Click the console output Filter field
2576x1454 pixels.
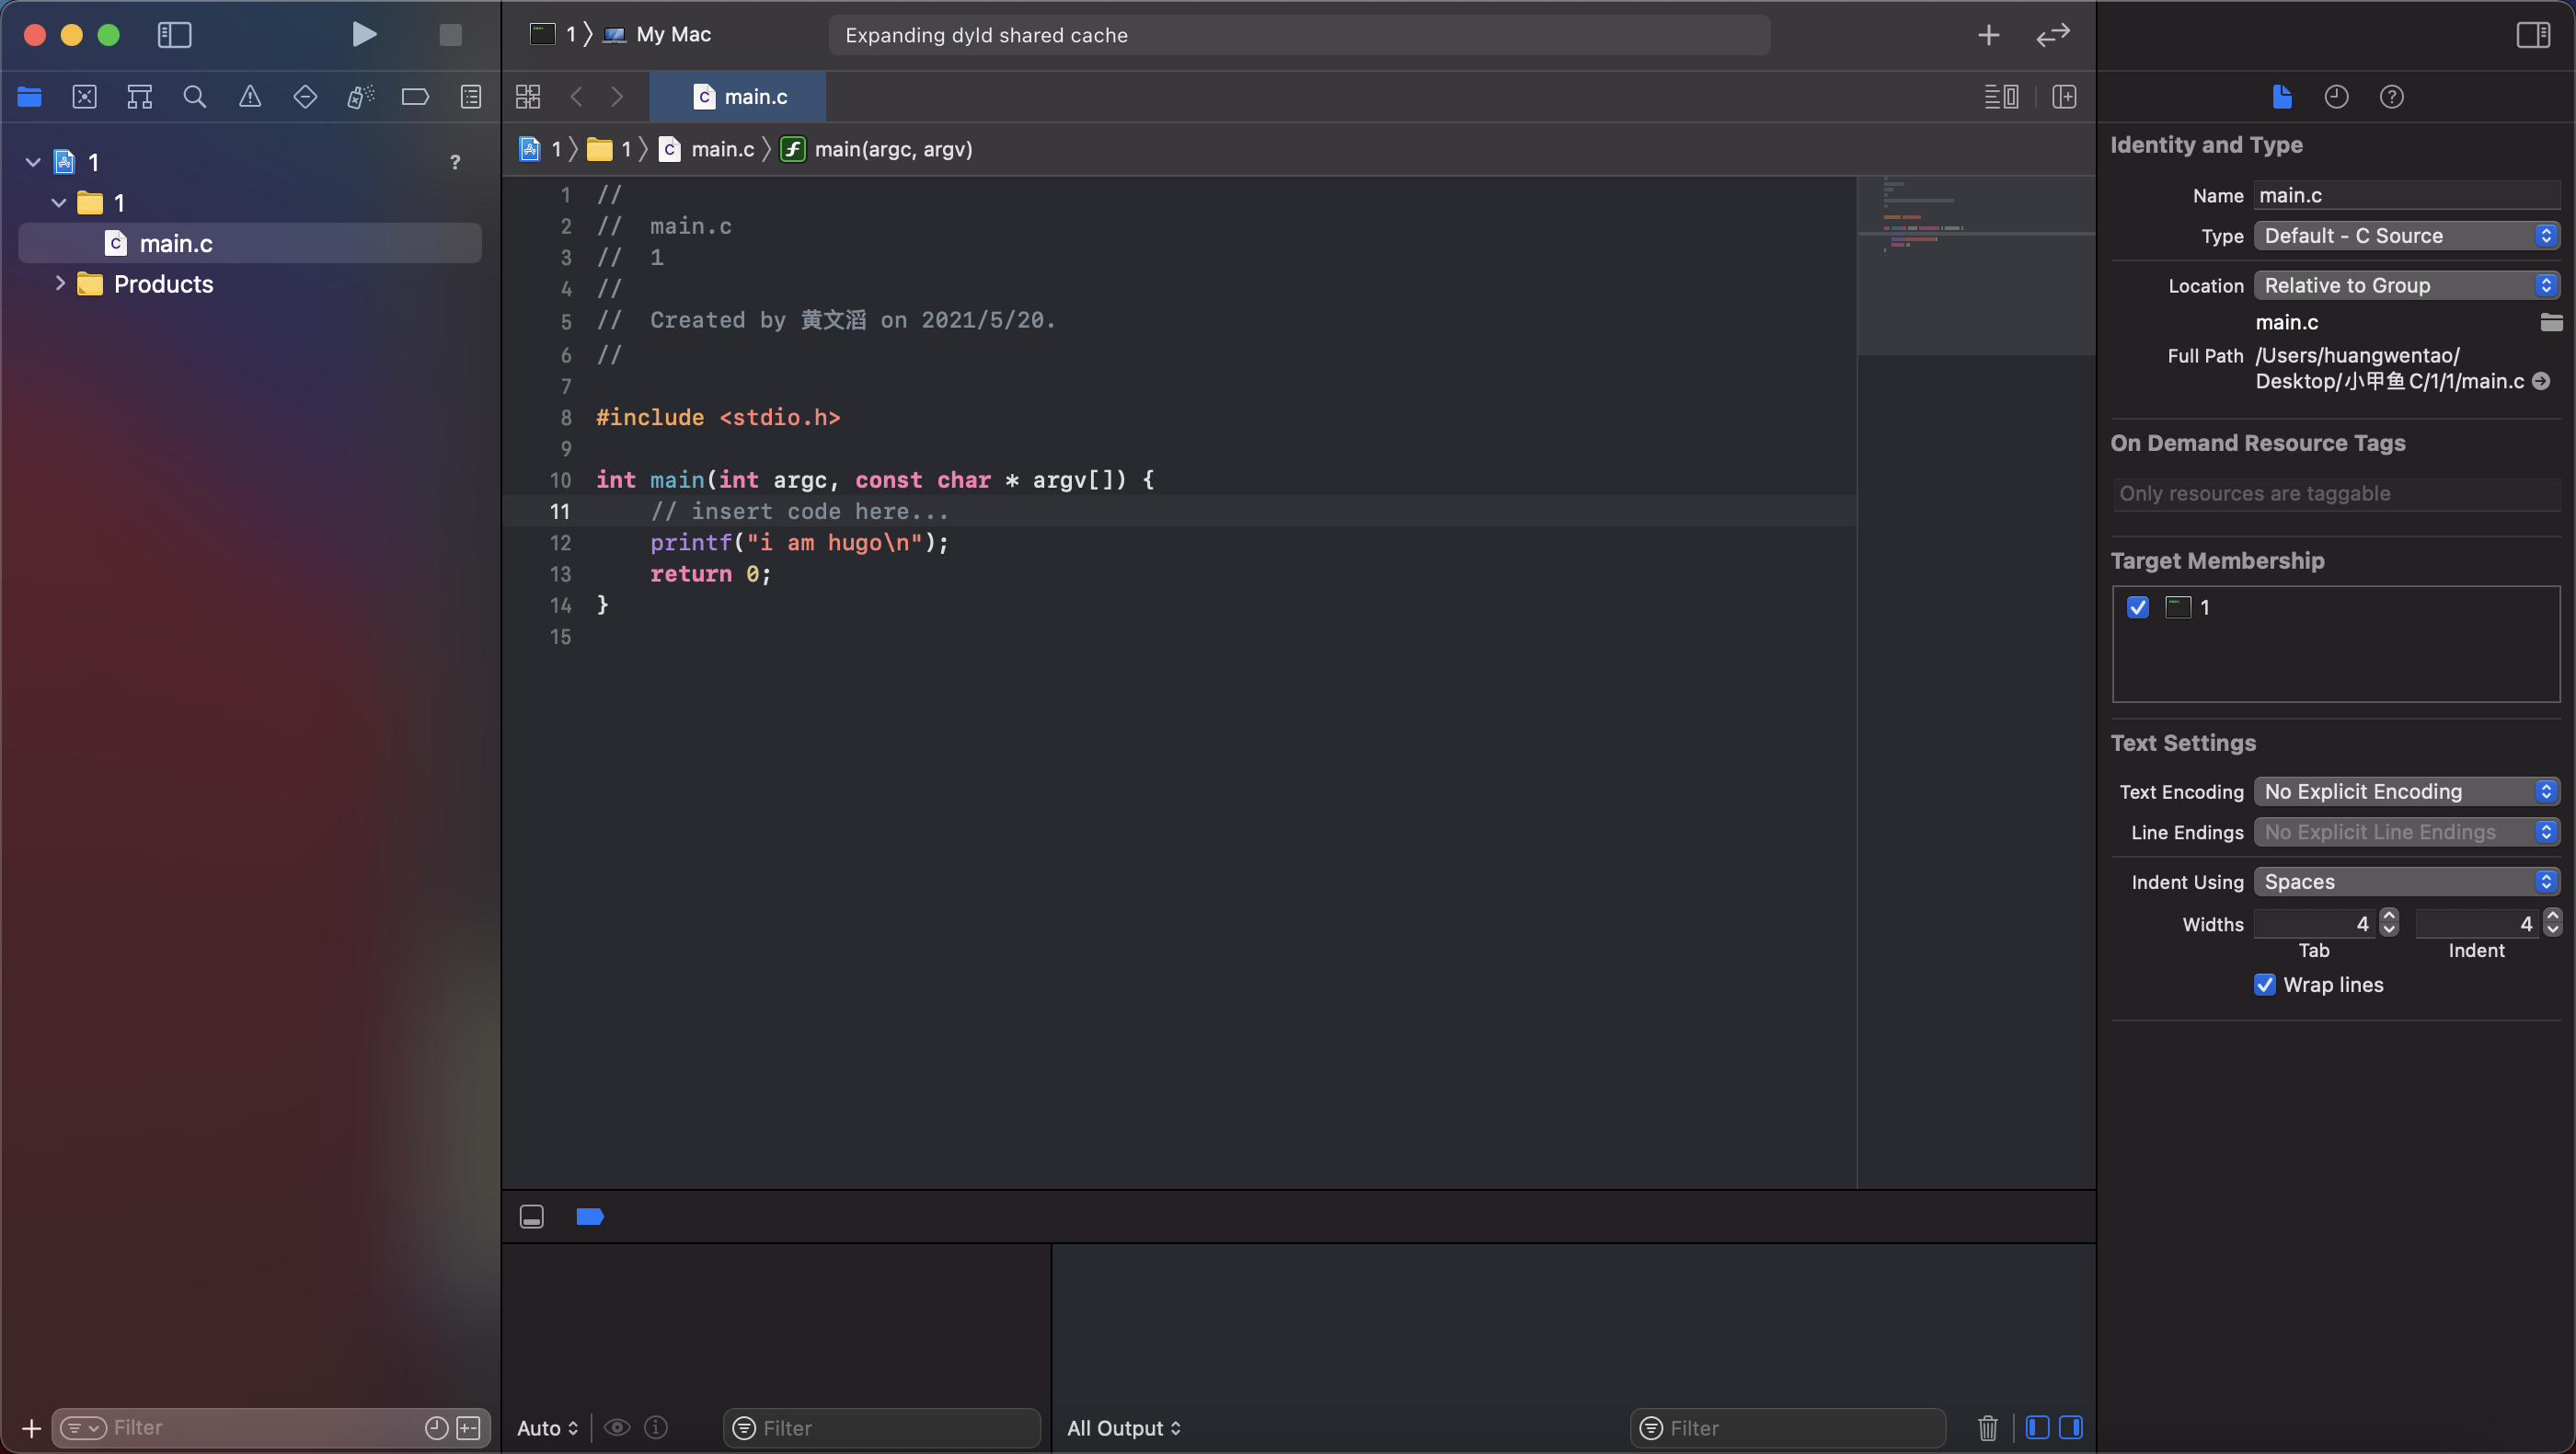coord(1788,1428)
